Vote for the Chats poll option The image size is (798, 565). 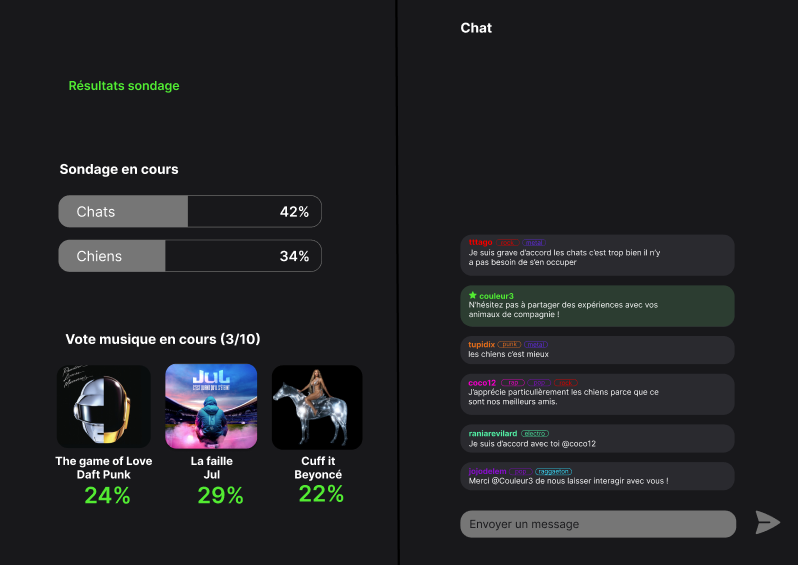190,211
